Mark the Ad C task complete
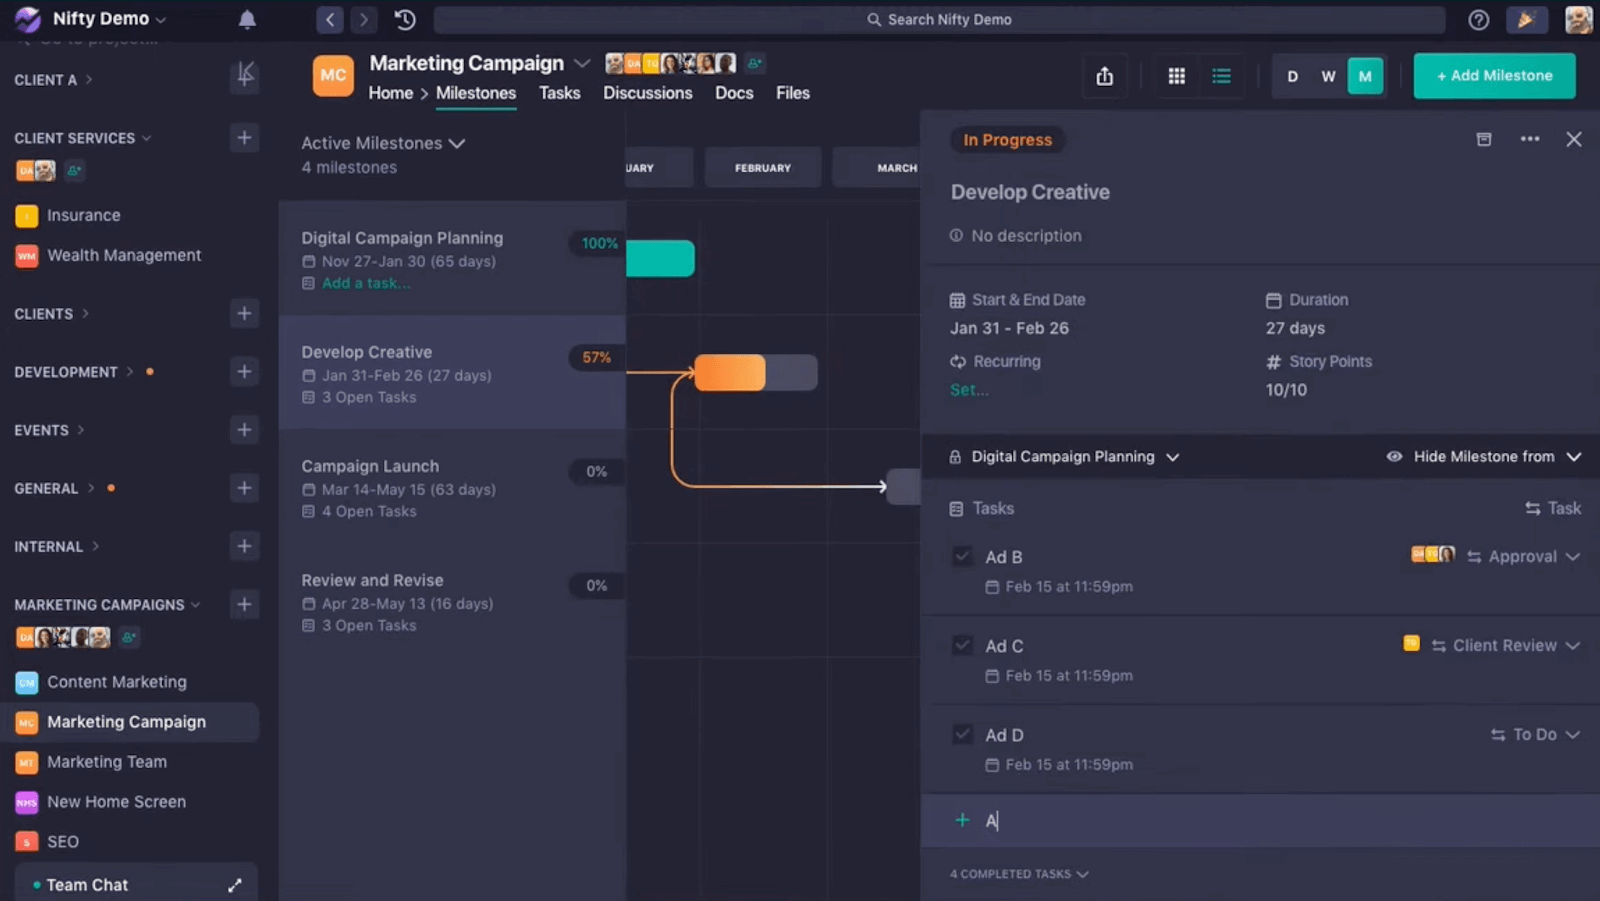 962,646
